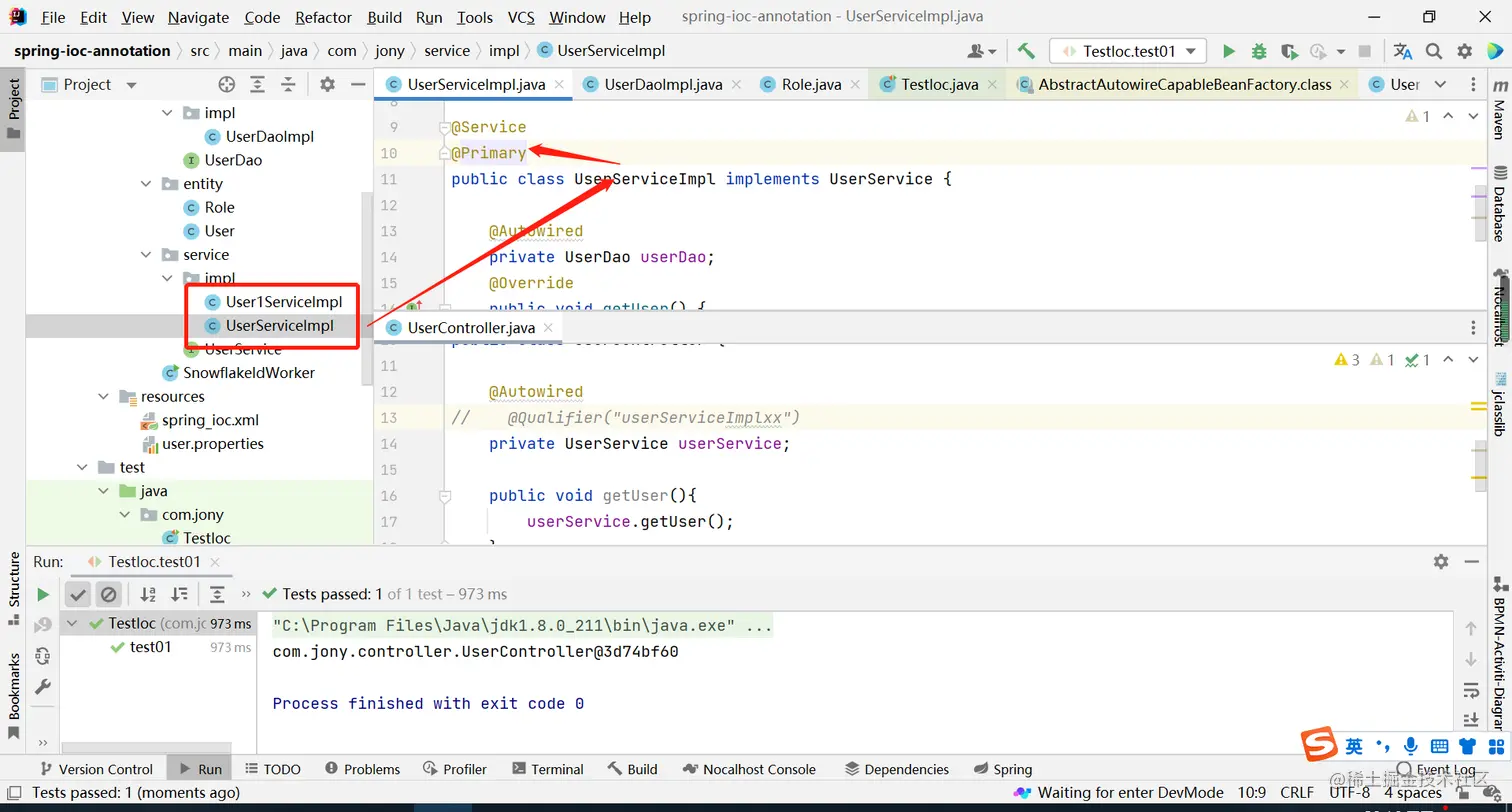Screen dimensions: 1512x812
Task: Open the Spring tool window
Action: coord(1002,769)
